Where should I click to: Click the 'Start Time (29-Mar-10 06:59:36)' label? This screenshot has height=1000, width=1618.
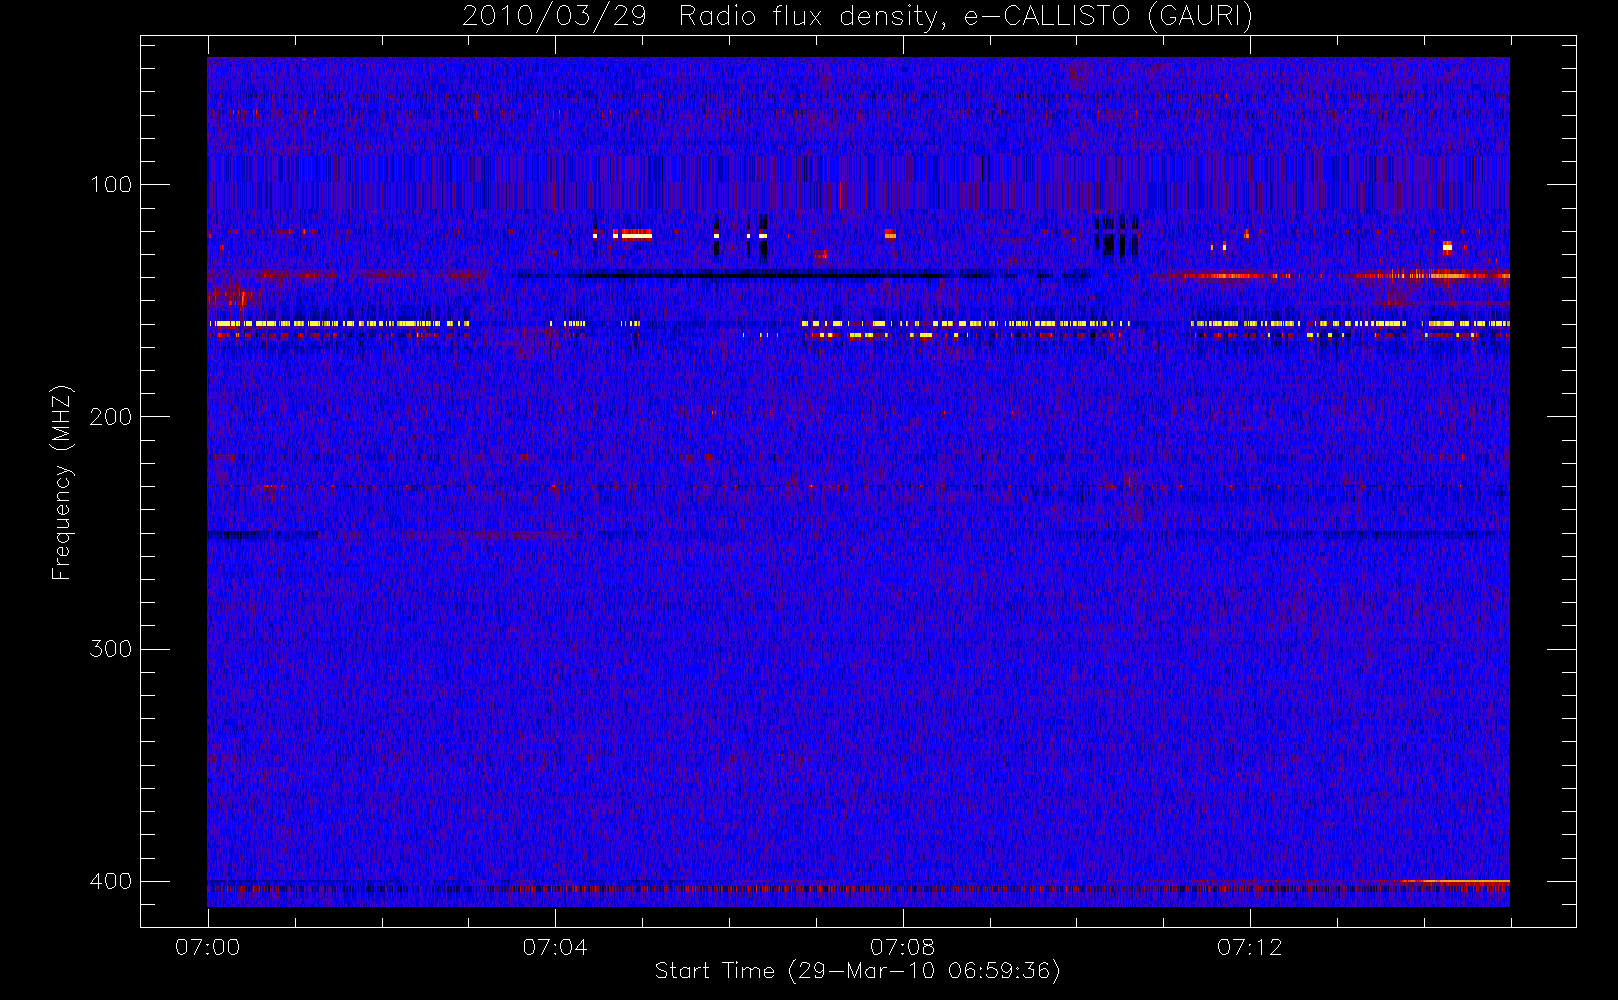coord(858,971)
